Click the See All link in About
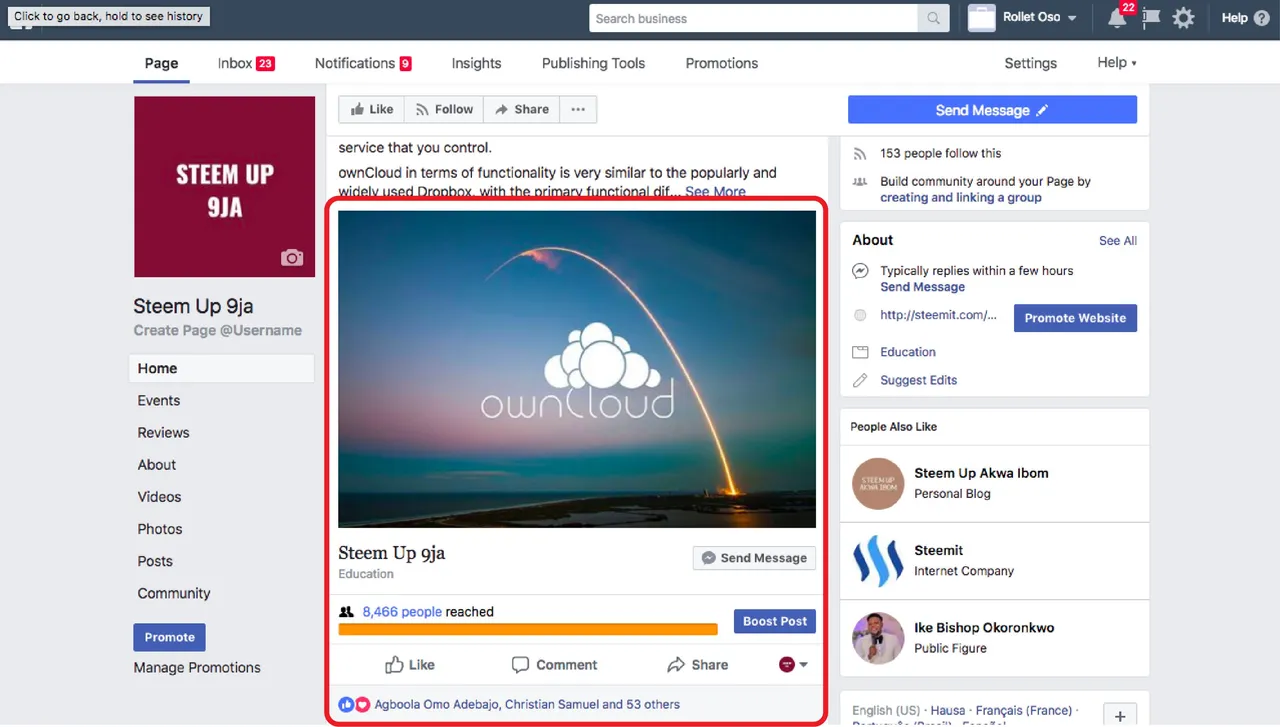Viewport: 1280px width, 727px height. point(1118,241)
